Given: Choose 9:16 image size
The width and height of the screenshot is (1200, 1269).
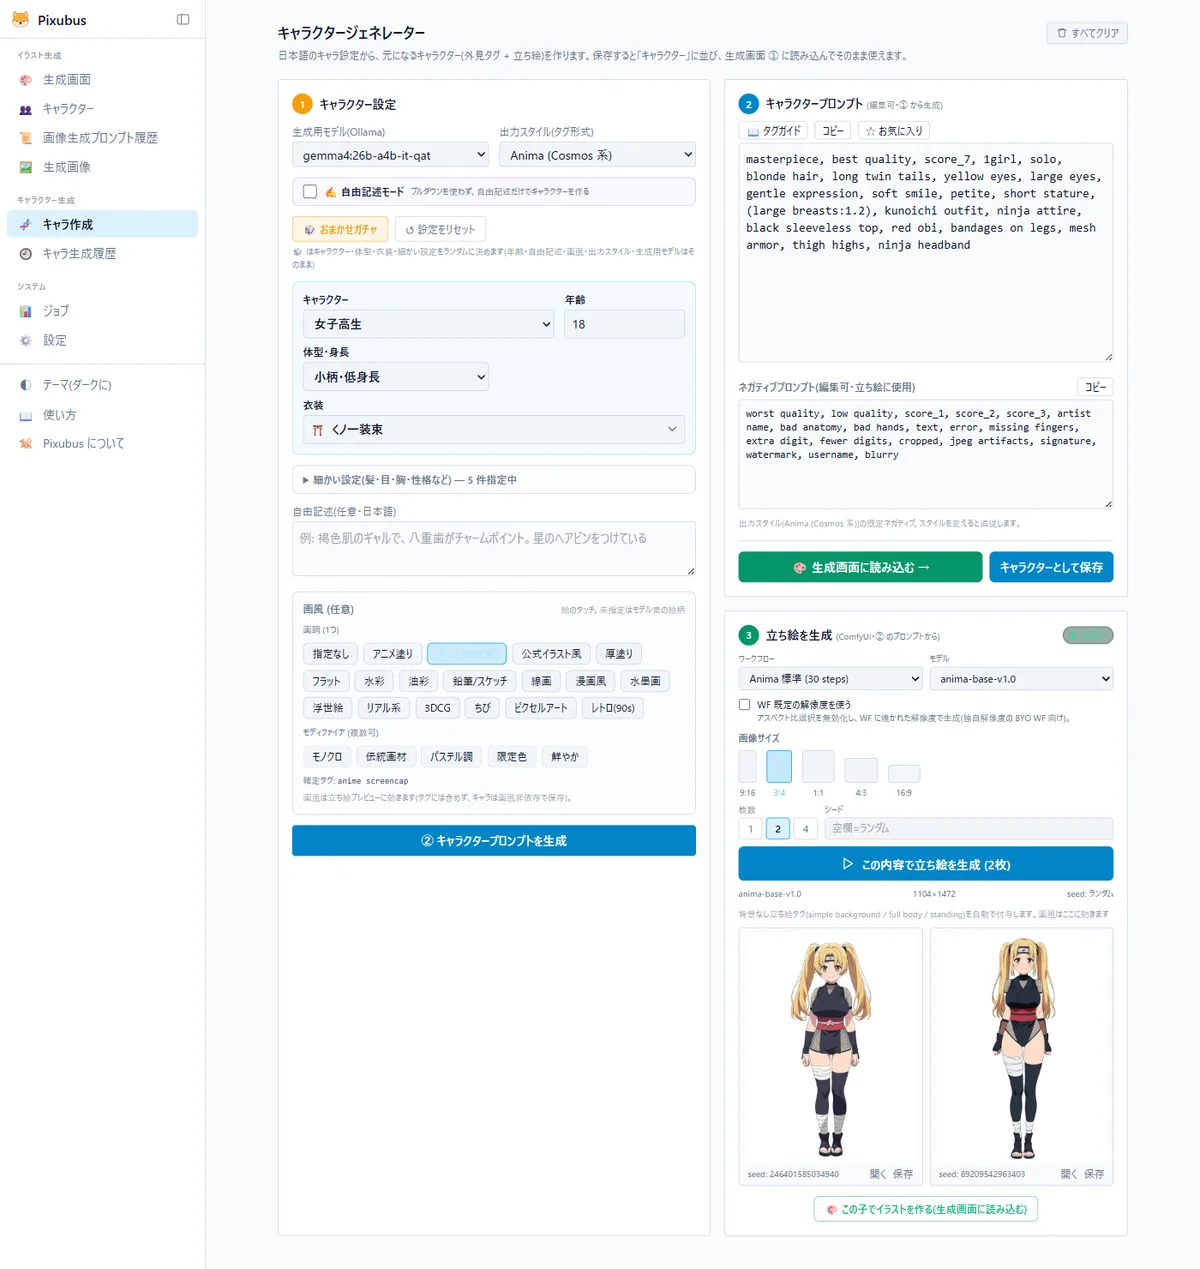Looking at the screenshot, I should pos(747,767).
